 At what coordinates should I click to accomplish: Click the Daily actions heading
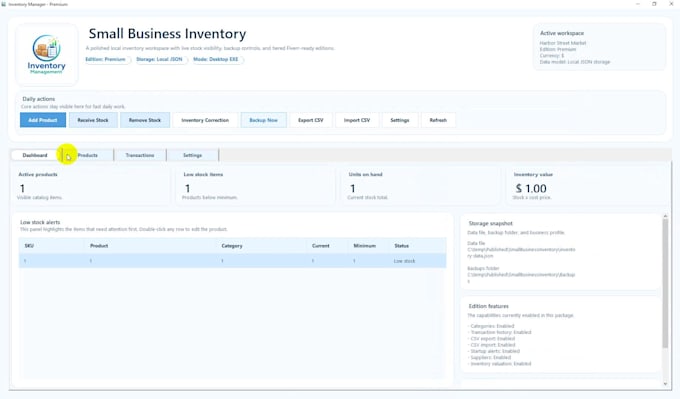pos(39,99)
